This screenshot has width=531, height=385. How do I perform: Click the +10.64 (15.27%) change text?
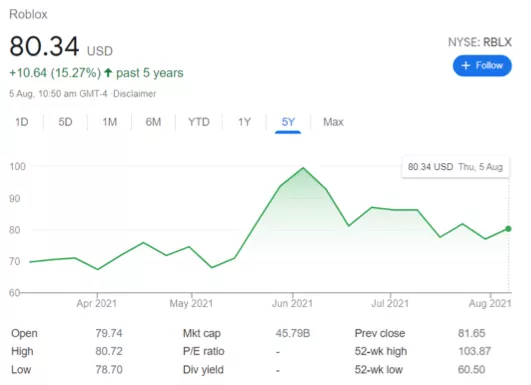pos(55,73)
